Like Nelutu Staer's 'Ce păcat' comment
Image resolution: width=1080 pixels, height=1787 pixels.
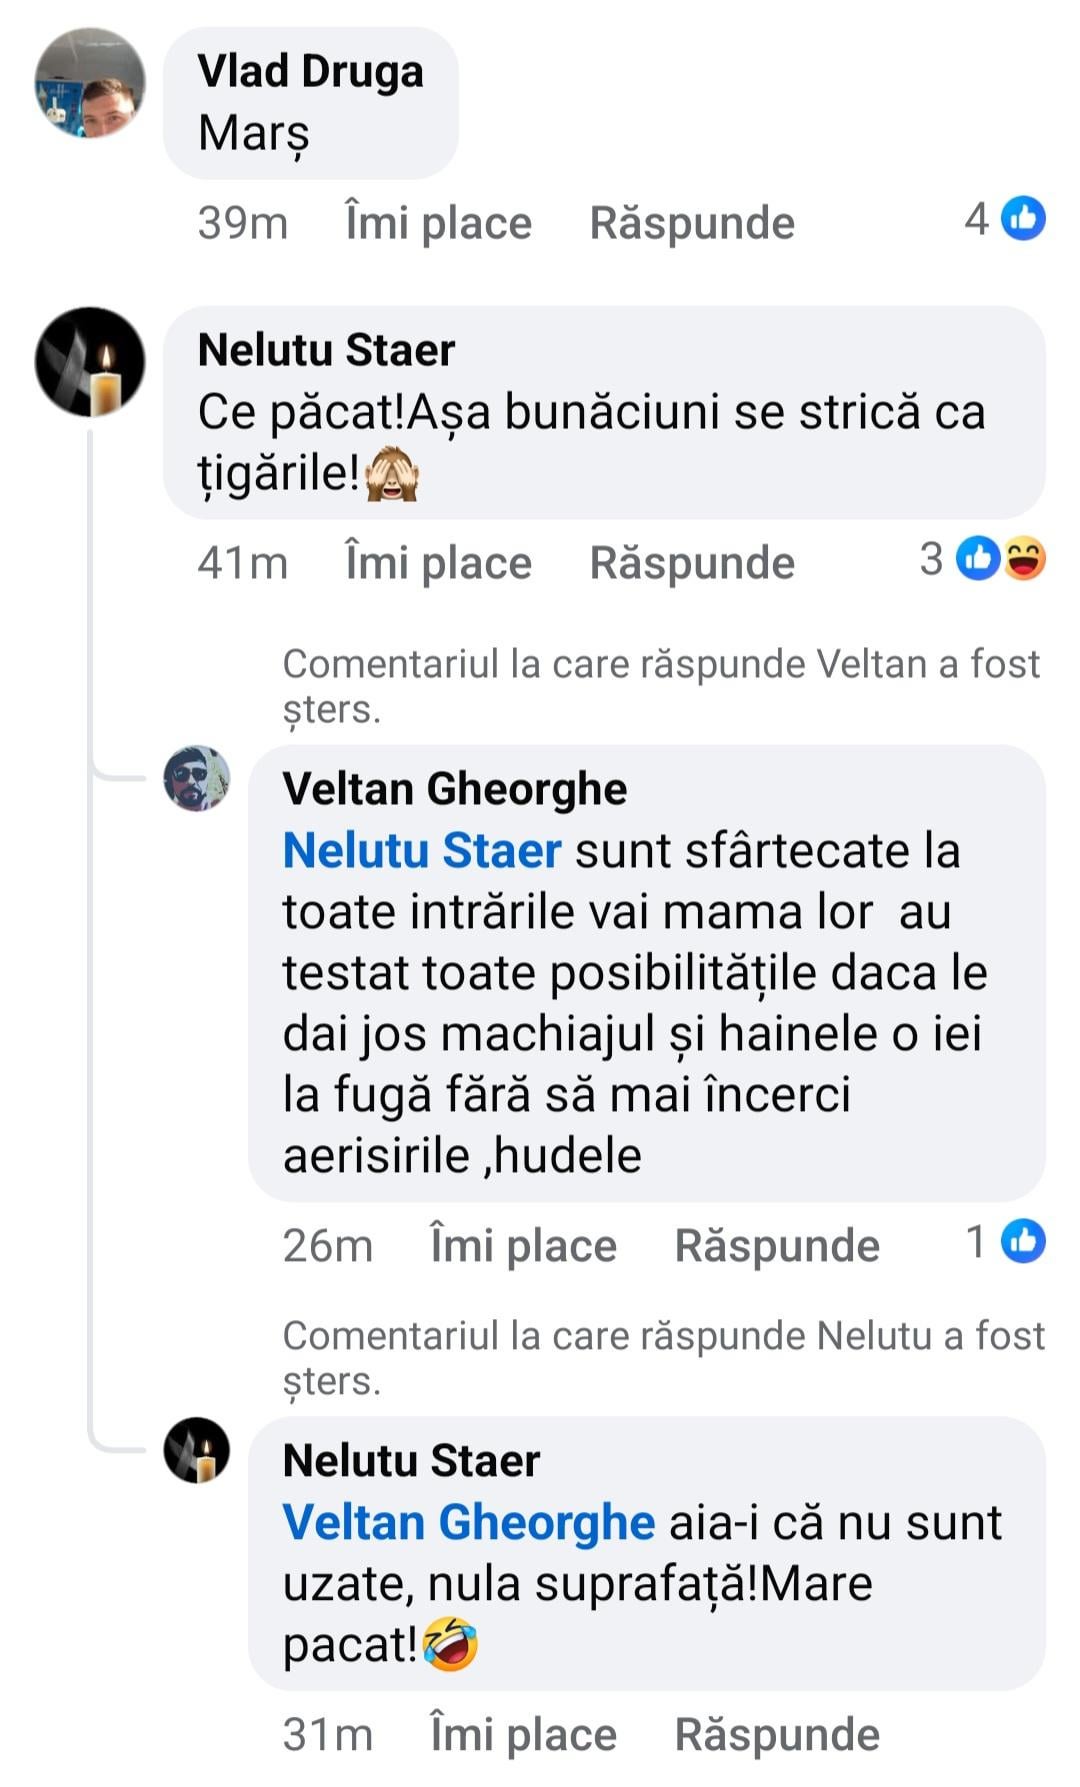(x=438, y=563)
